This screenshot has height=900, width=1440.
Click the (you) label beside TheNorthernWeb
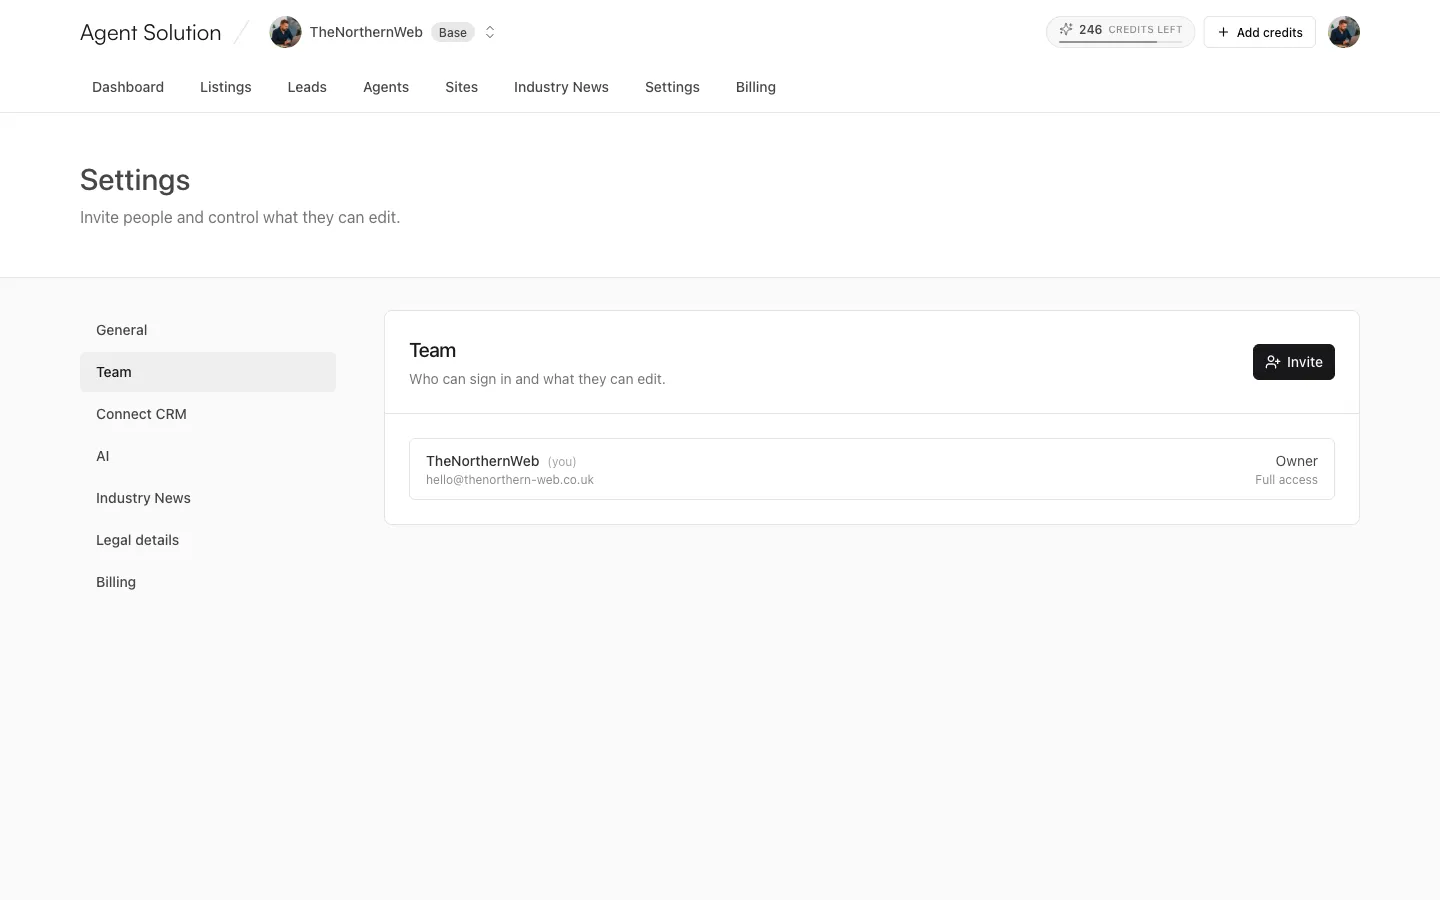point(562,462)
